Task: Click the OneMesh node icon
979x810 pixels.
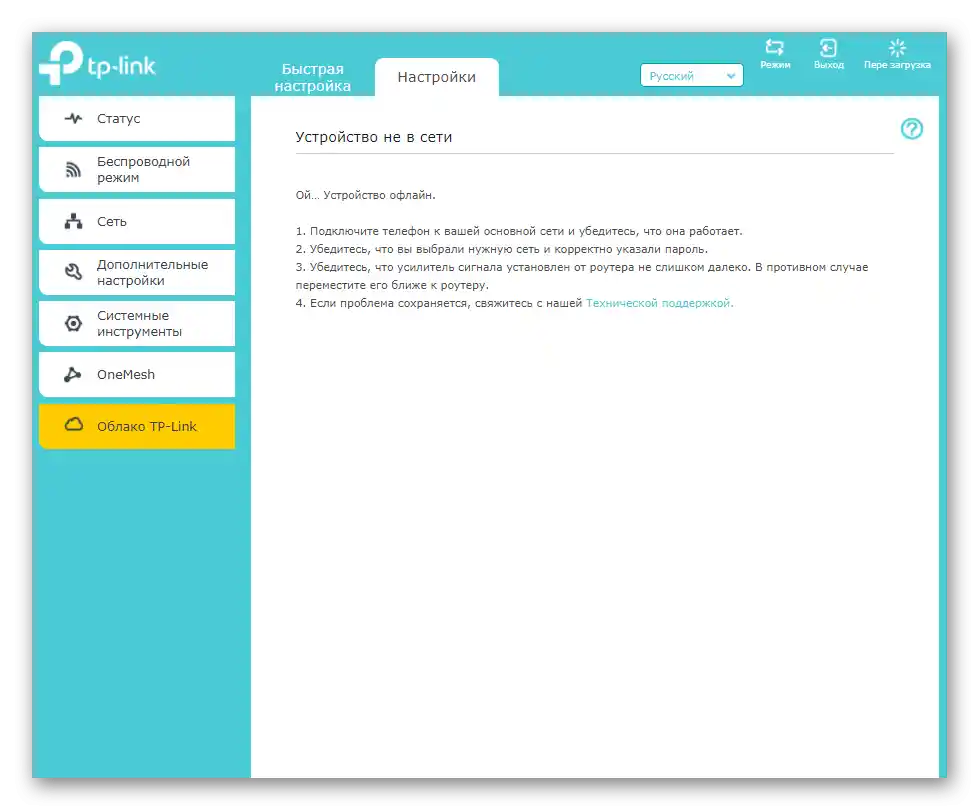Action: (72, 374)
